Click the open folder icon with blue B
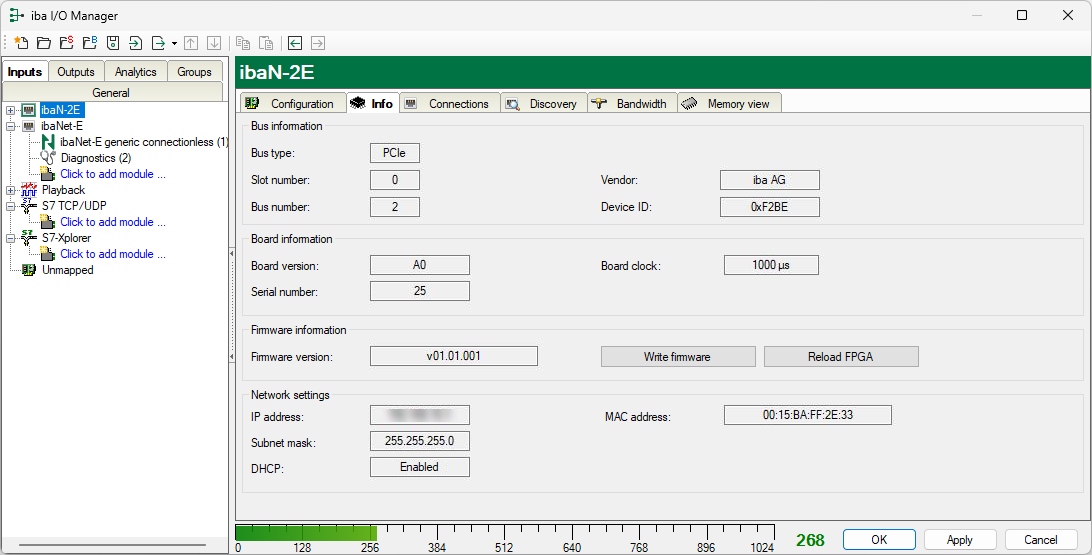The image size is (1092, 555). coord(89,43)
